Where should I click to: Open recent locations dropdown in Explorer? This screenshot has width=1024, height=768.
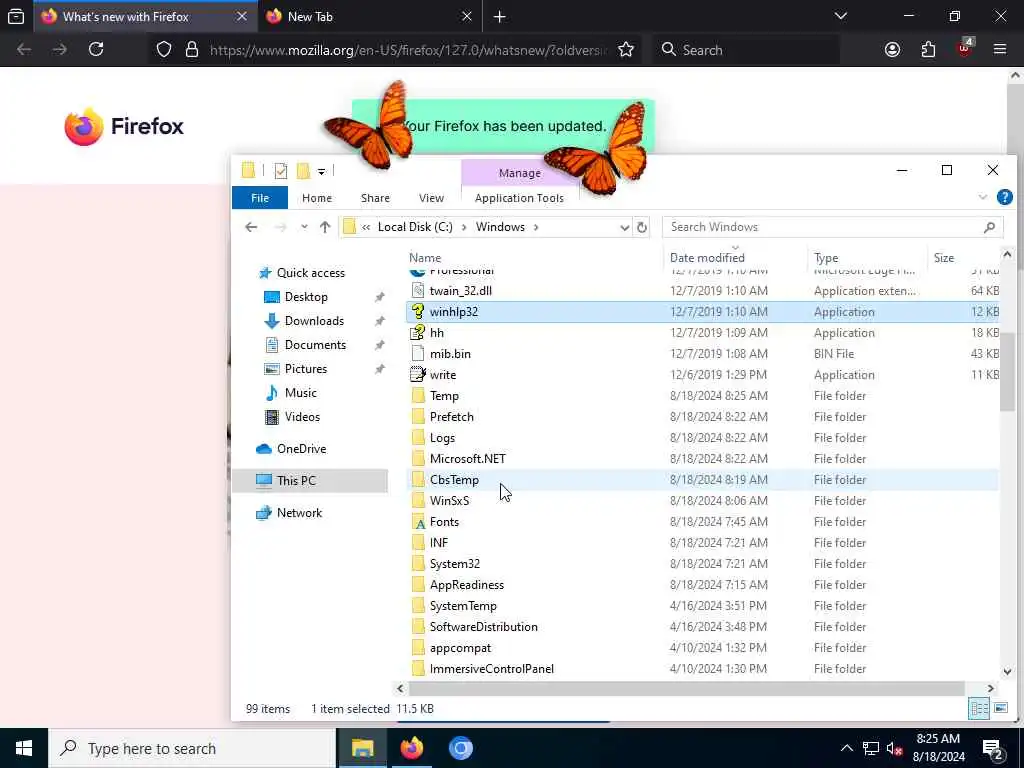coord(304,227)
